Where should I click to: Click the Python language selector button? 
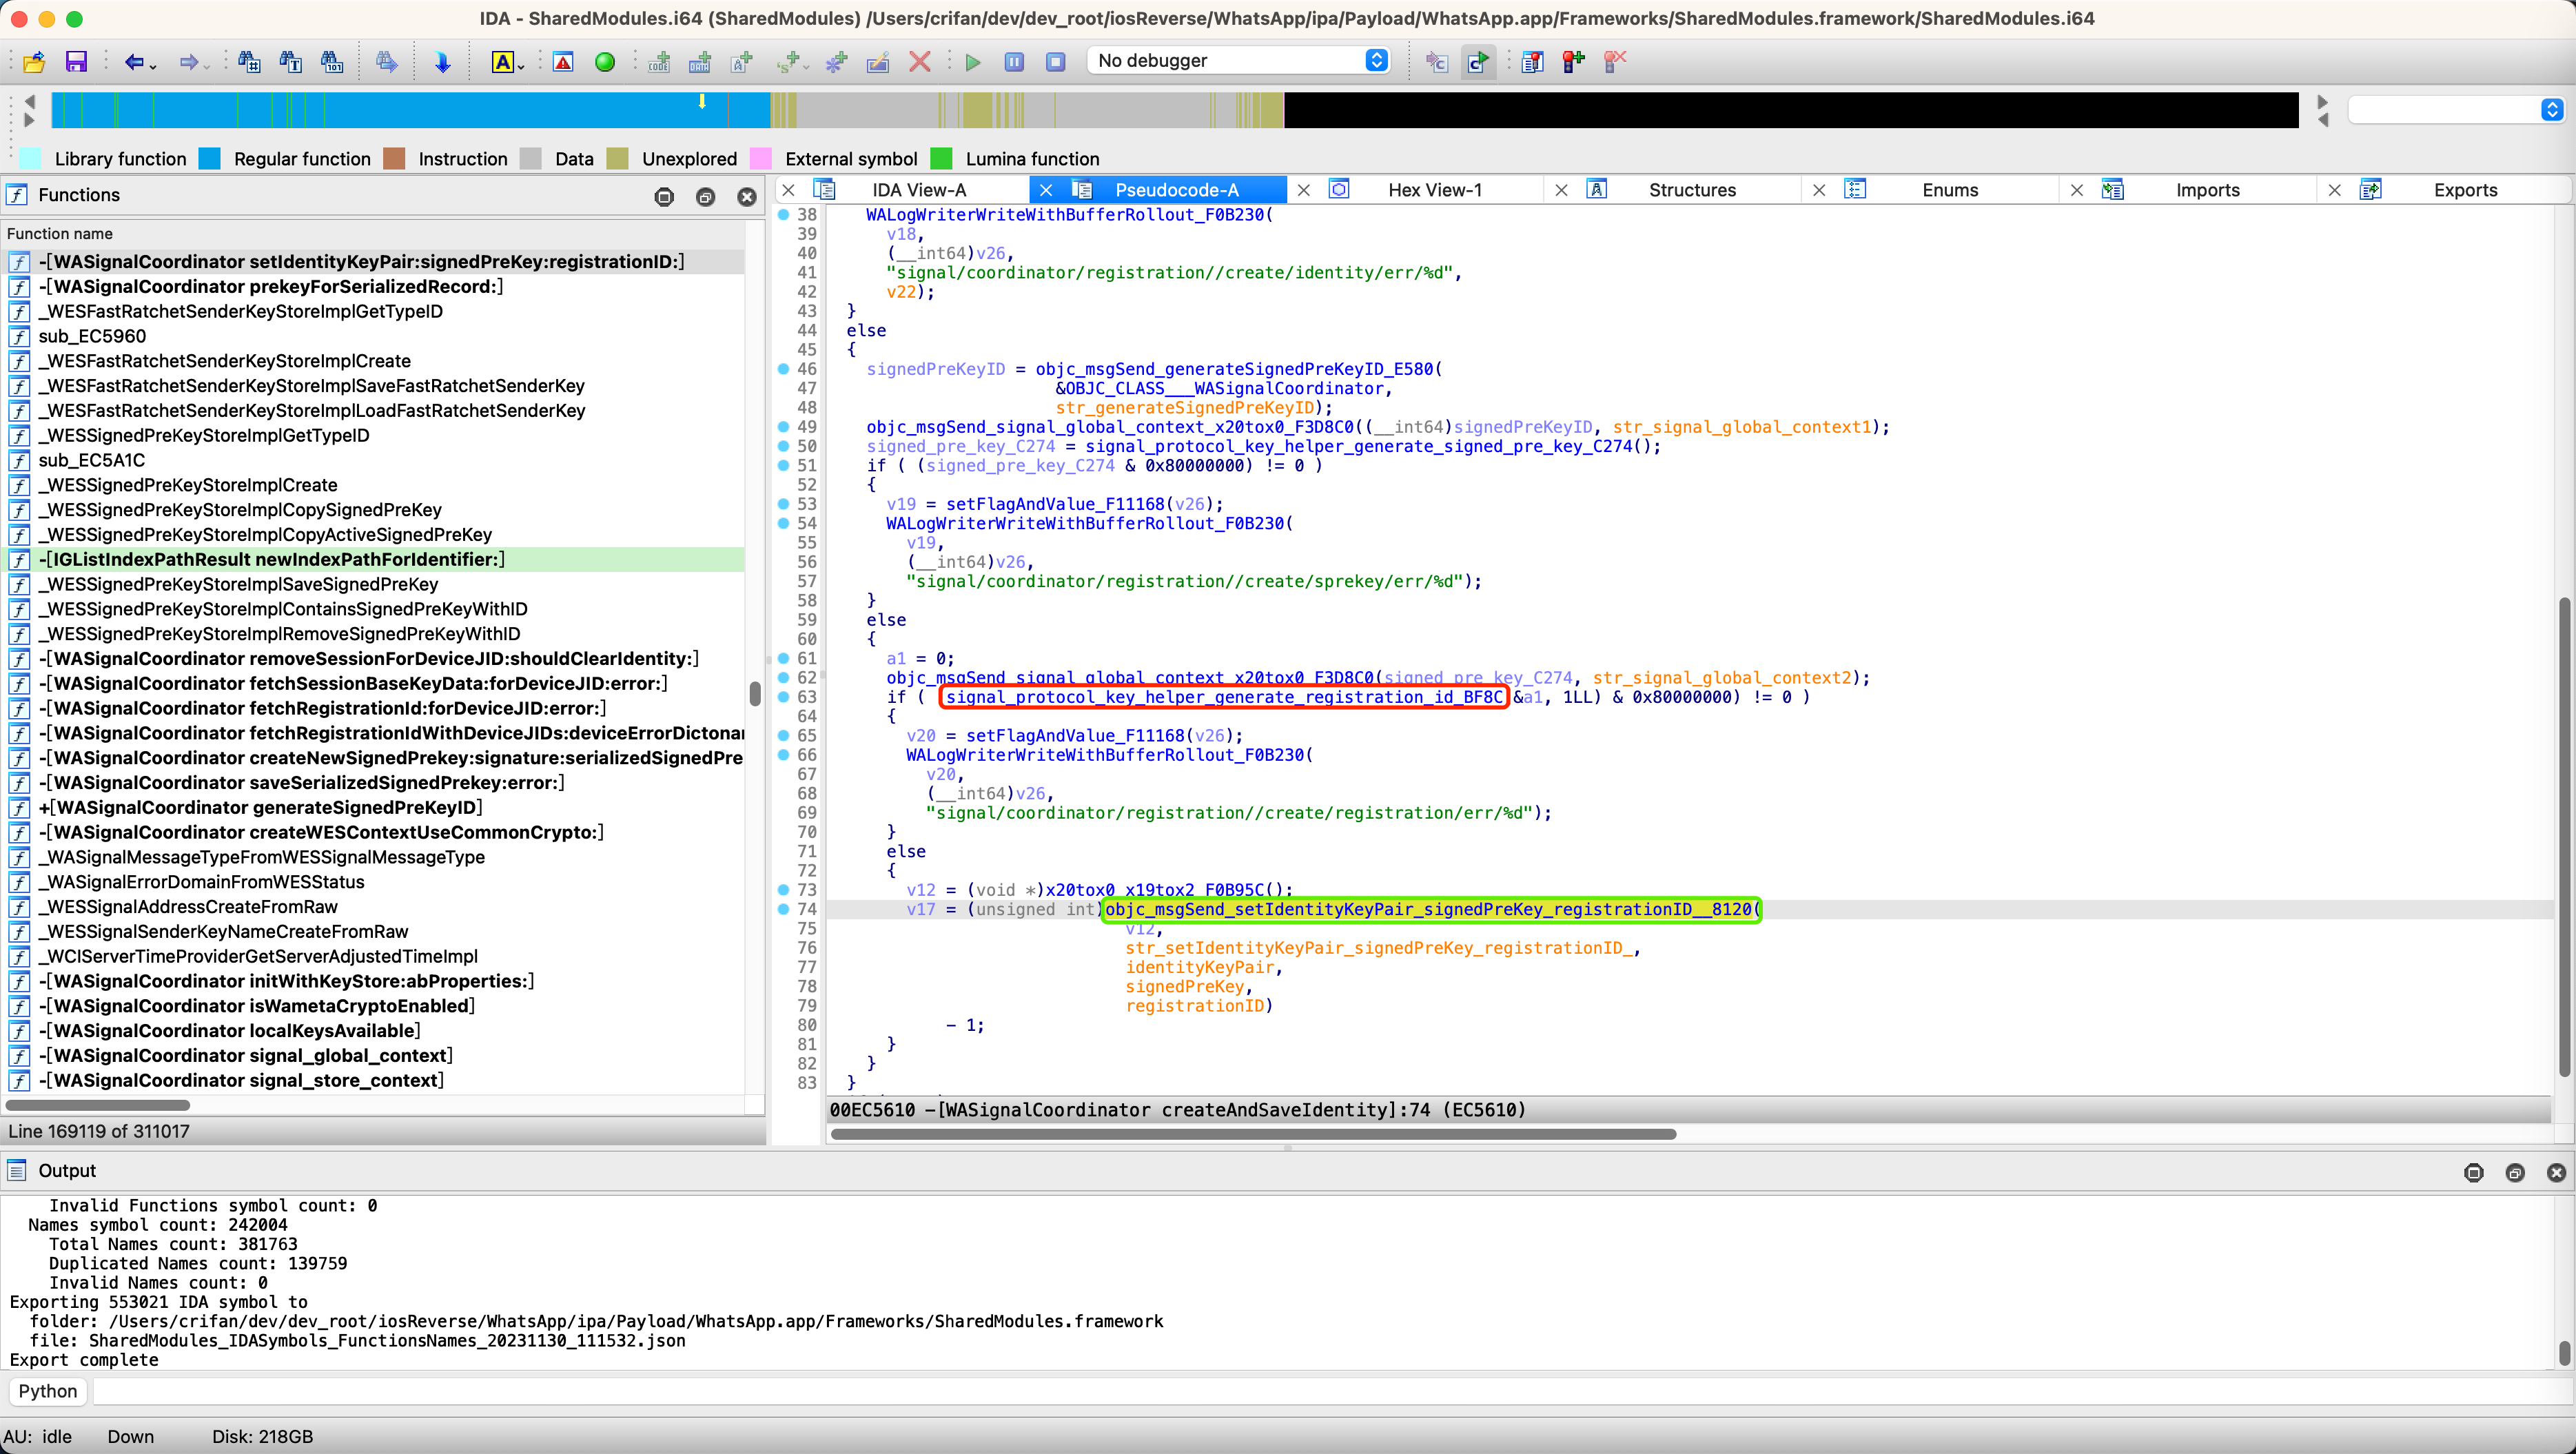[x=47, y=1391]
